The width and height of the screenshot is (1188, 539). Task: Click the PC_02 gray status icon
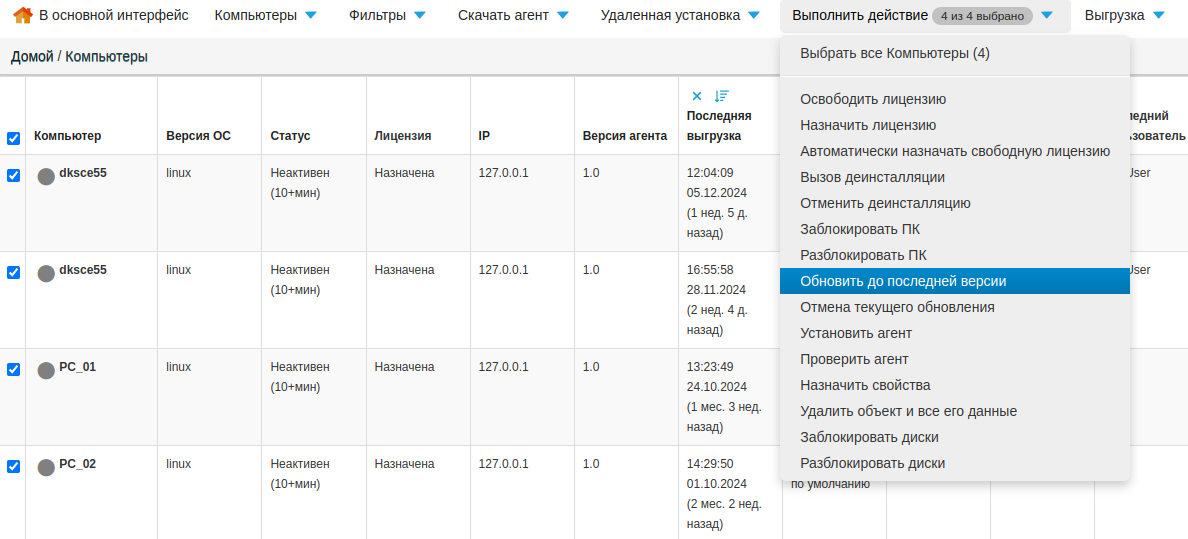(46, 467)
